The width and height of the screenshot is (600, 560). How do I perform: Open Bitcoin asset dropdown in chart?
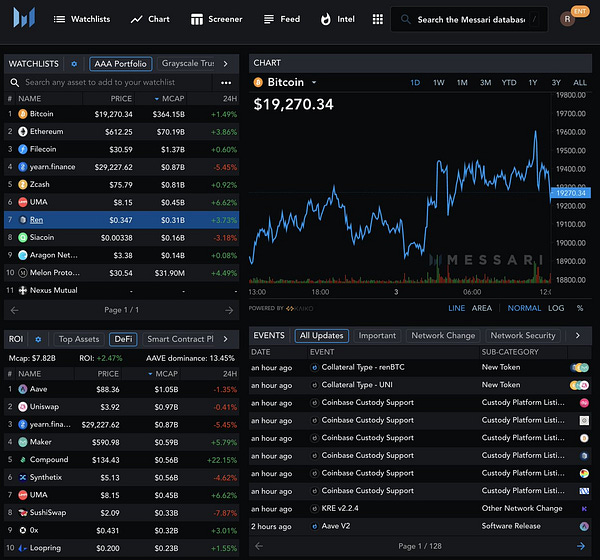[314, 82]
